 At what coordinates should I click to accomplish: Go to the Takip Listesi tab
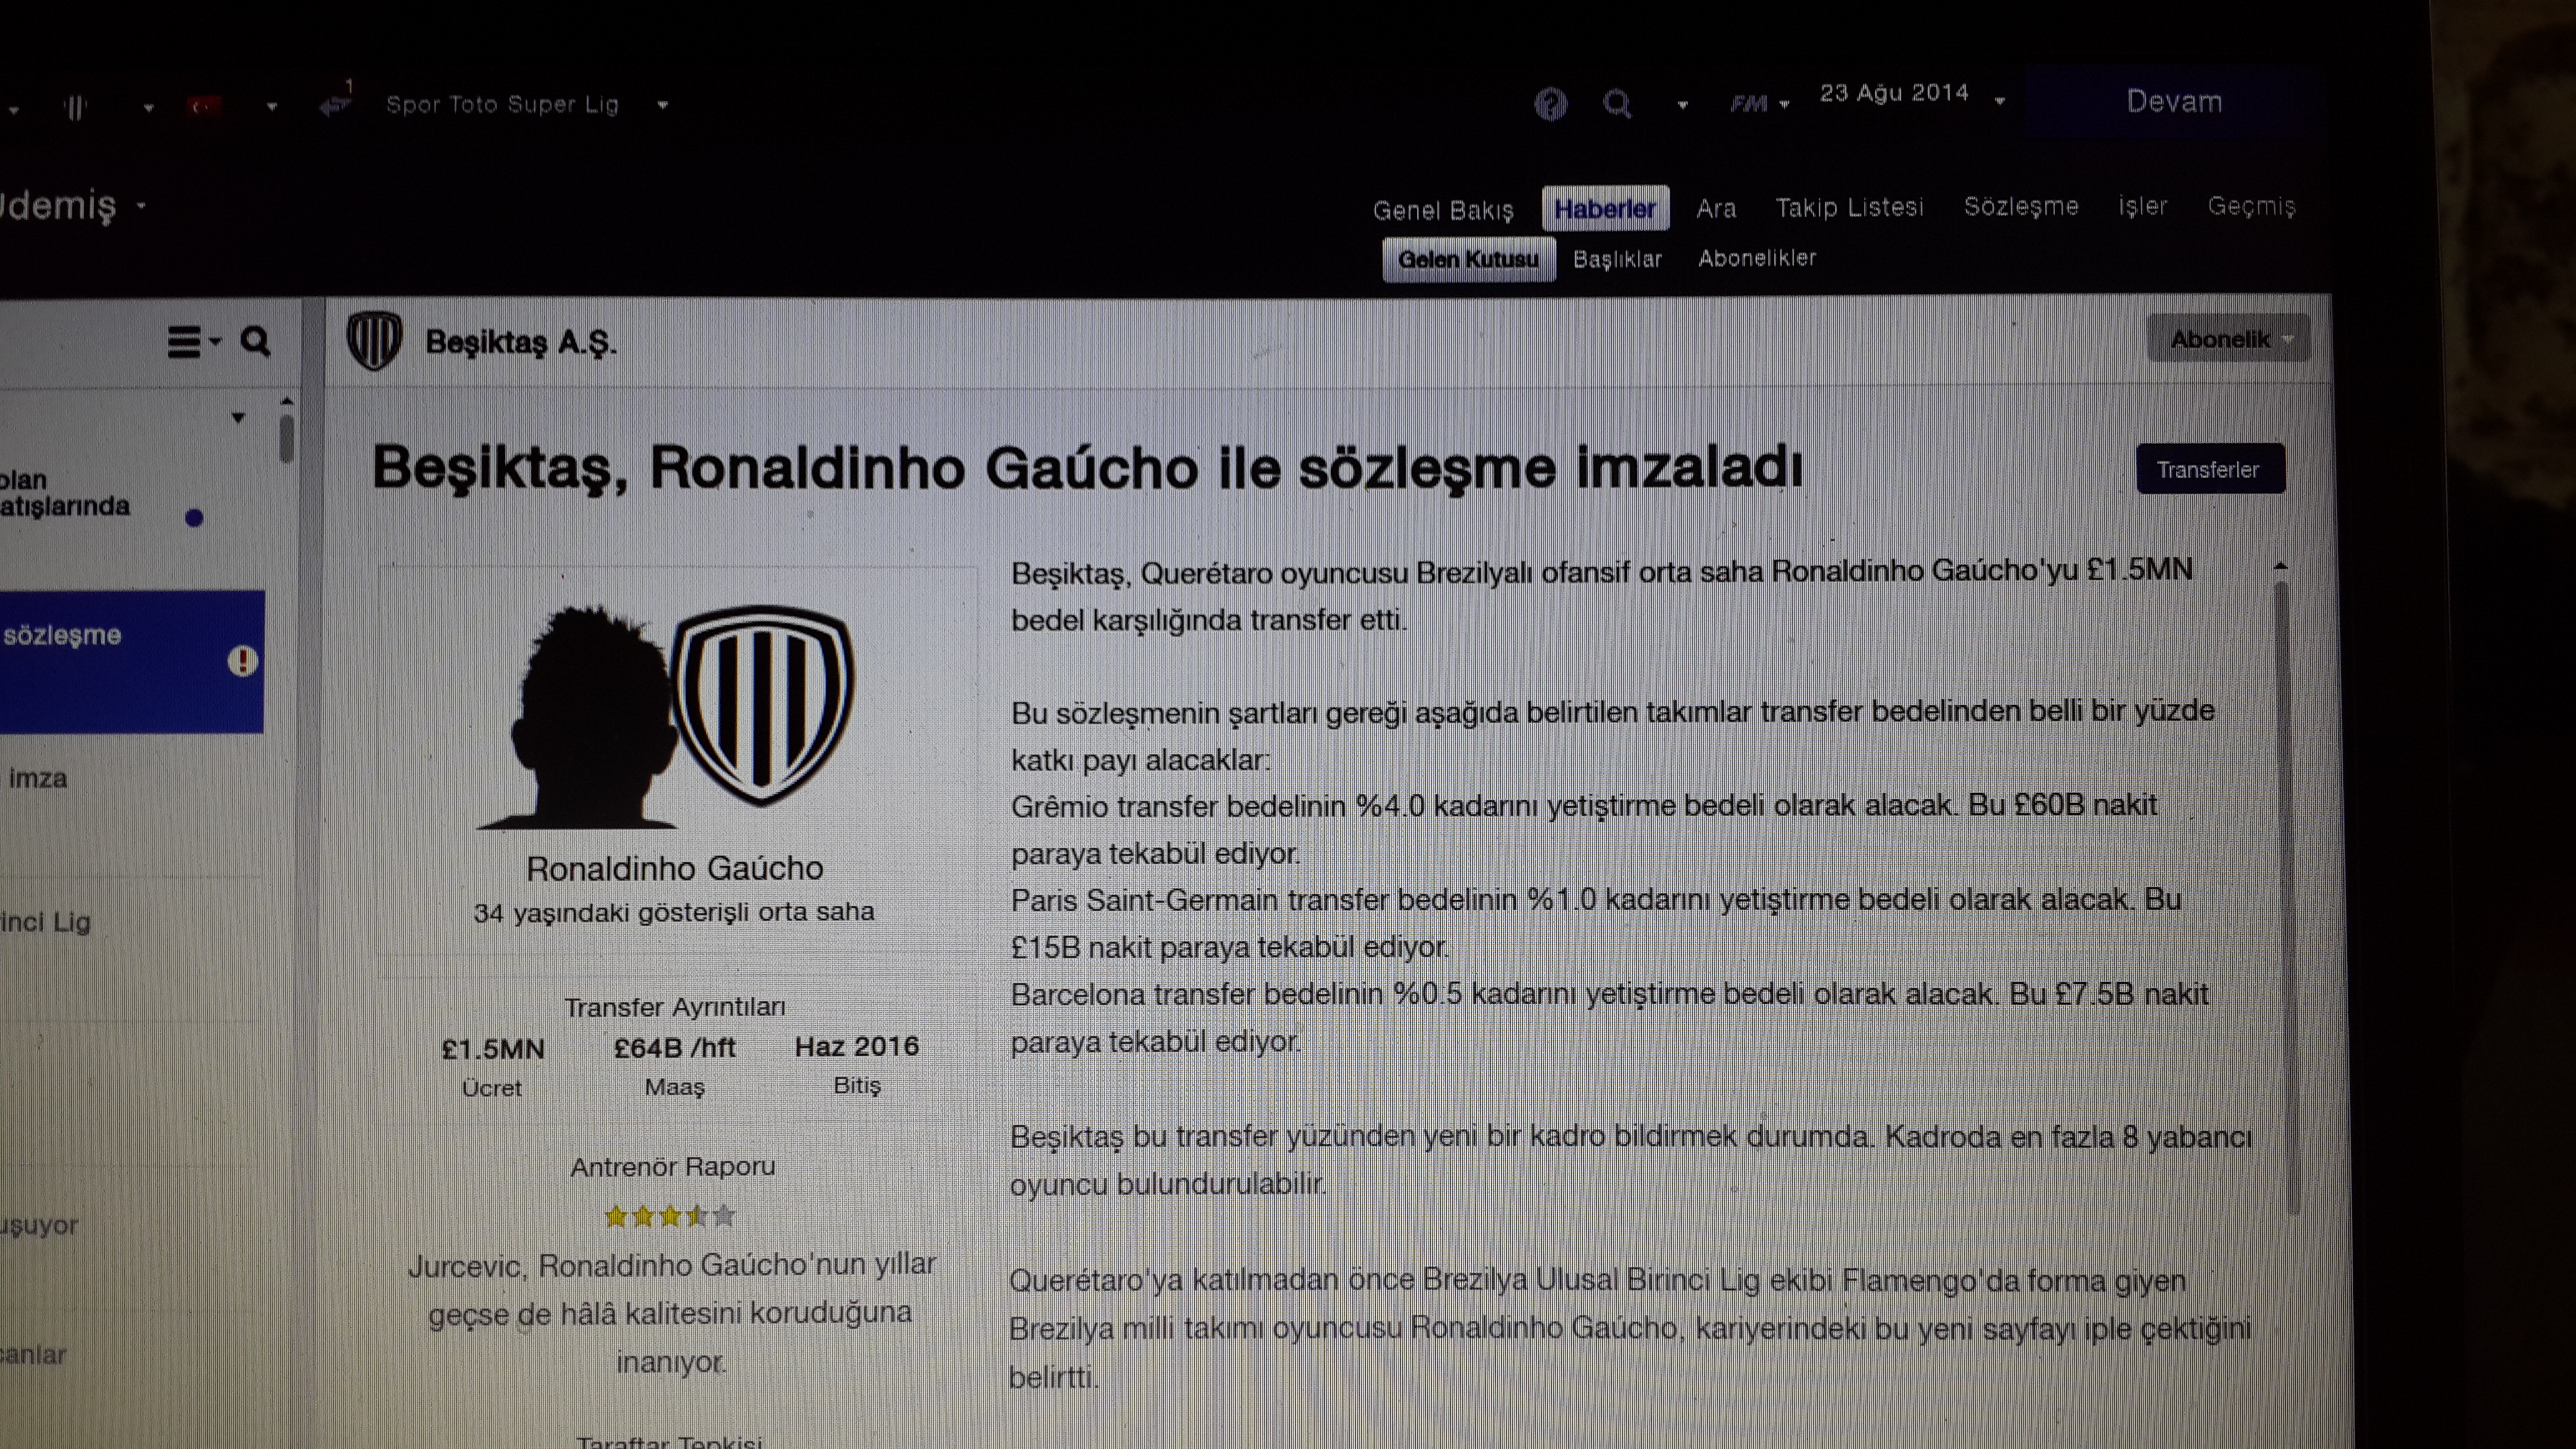[1849, 207]
